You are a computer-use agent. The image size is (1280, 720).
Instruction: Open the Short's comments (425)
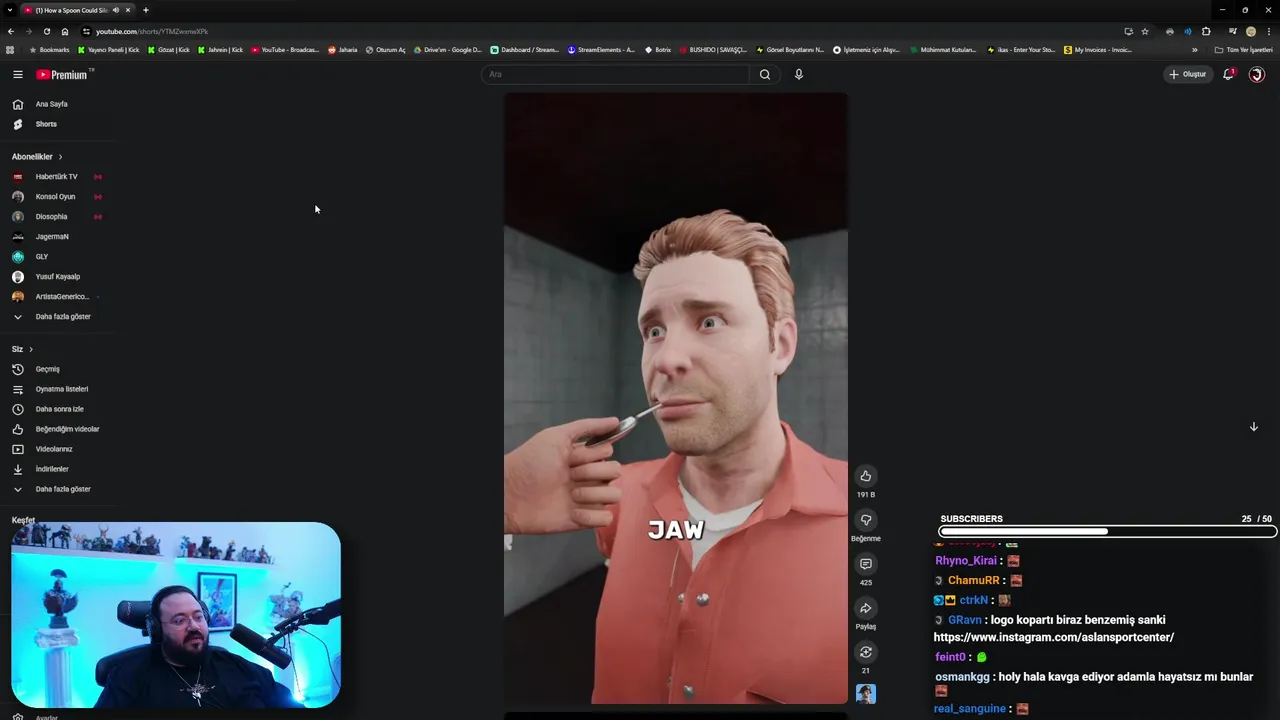point(866,564)
